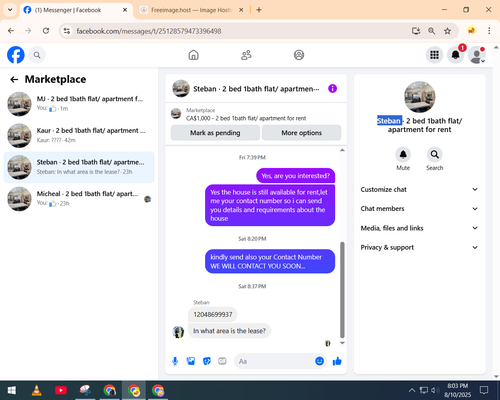Click the chat scrollbar thumb
Image resolution: width=500 pixels, height=400 pixels.
pyautogui.click(x=342, y=290)
